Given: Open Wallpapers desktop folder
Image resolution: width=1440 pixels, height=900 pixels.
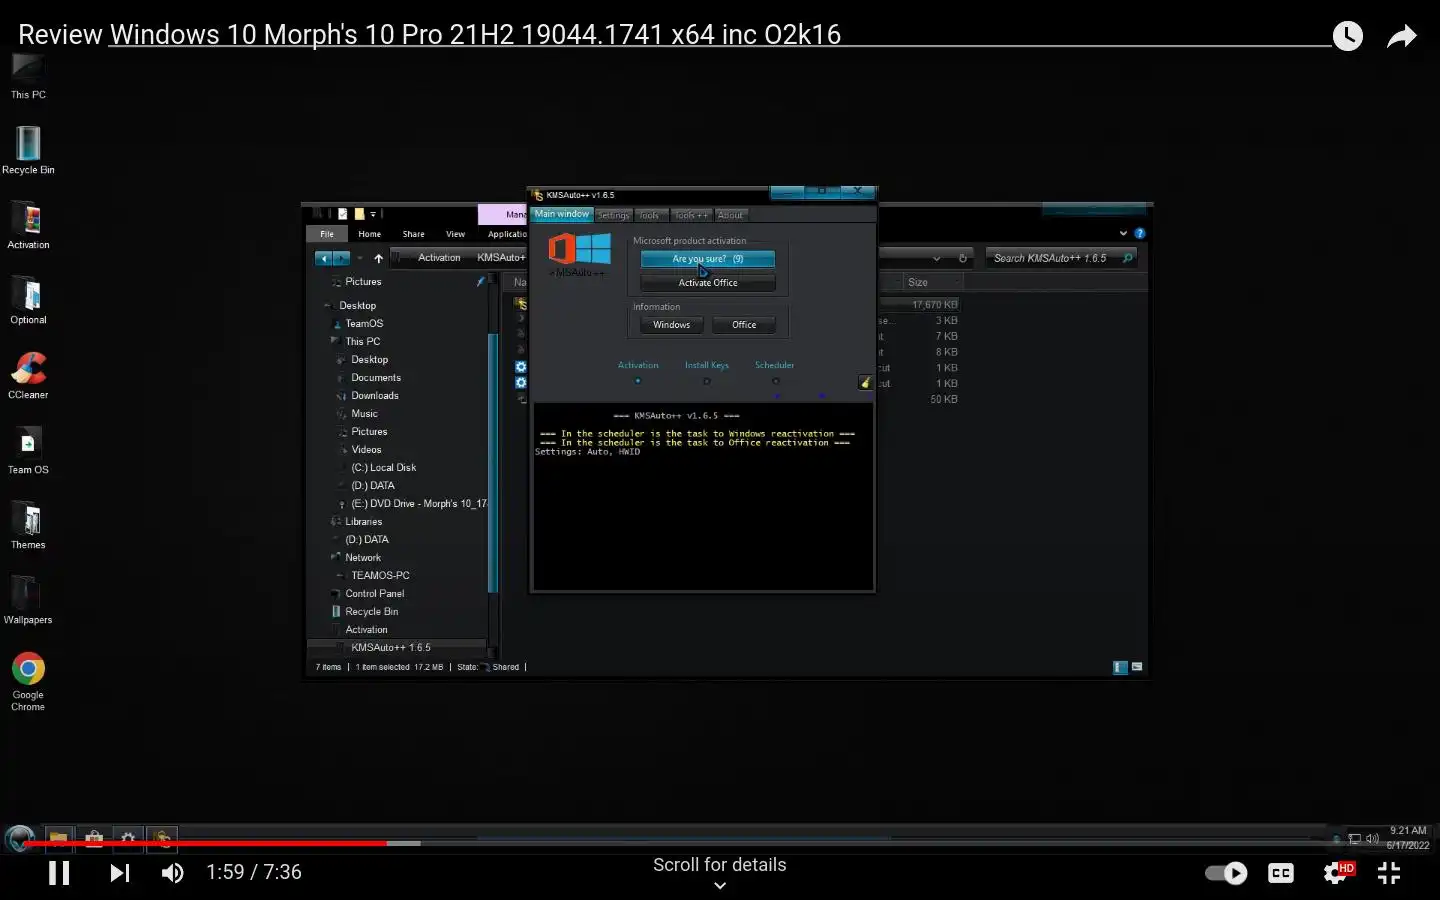Looking at the screenshot, I should tap(28, 600).
